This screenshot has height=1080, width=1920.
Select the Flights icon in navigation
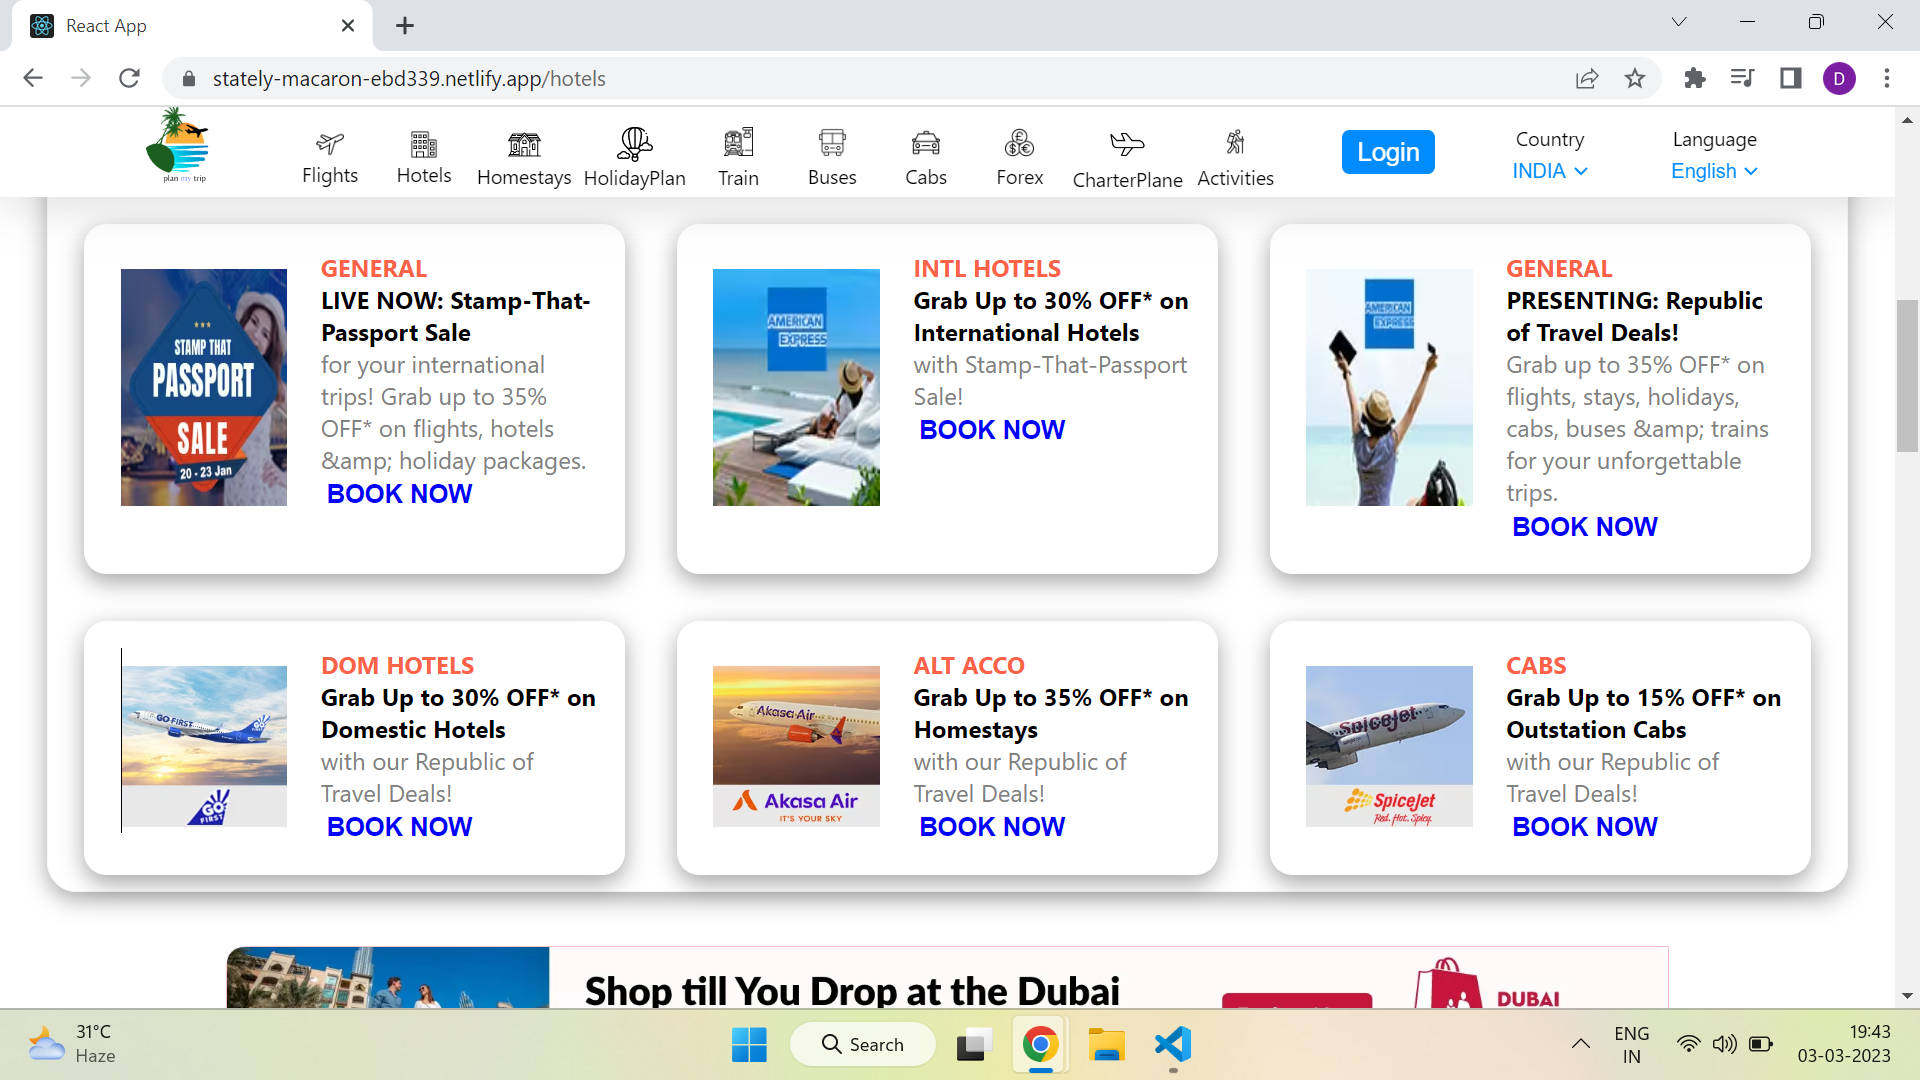330,143
